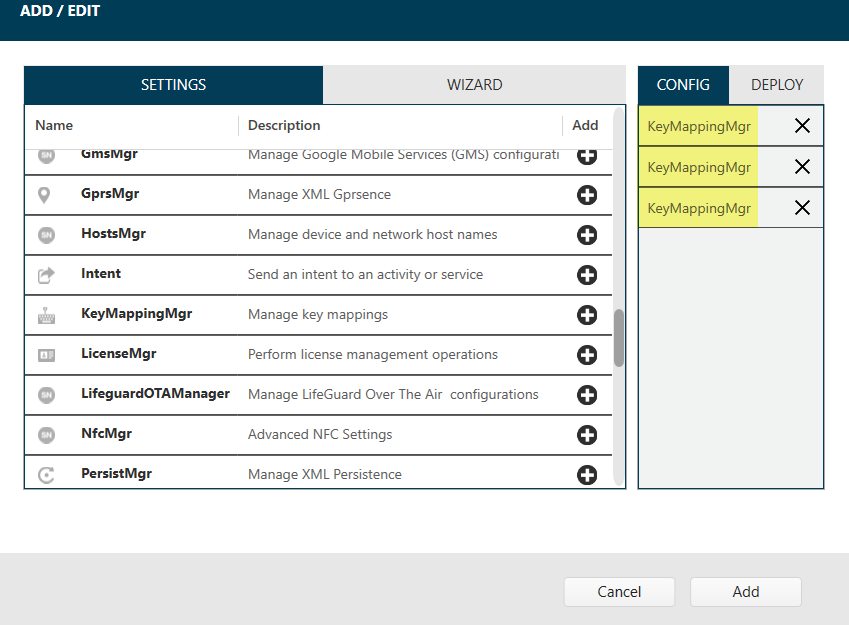Click the Add button at bottom
849x625 pixels.
point(745,592)
